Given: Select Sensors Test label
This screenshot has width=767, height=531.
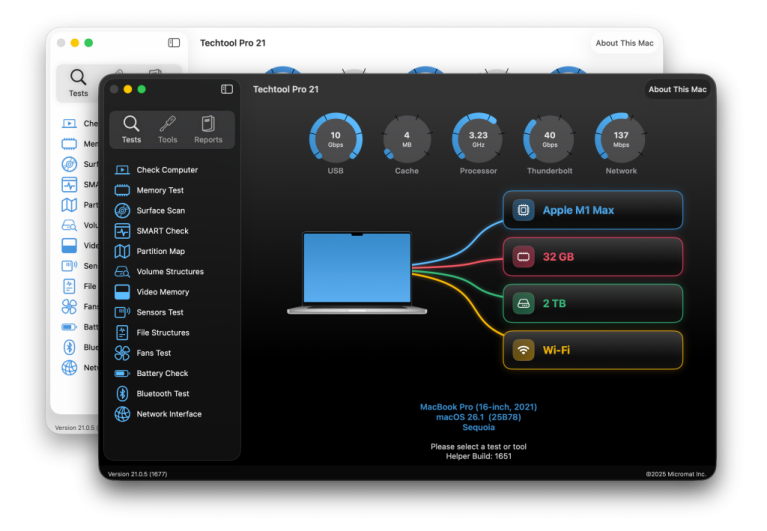Looking at the screenshot, I should 160,312.
